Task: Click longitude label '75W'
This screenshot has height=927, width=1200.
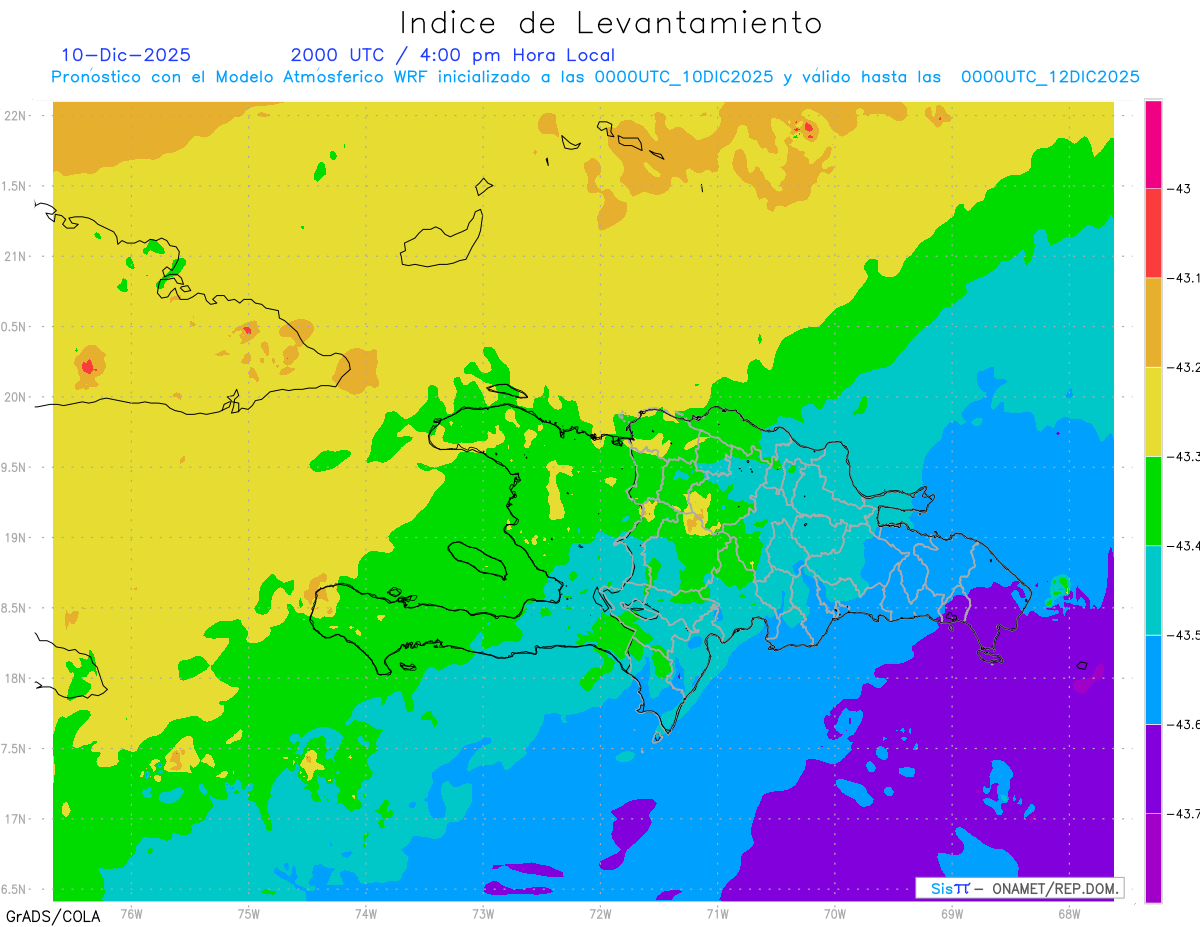Action: pos(249,914)
